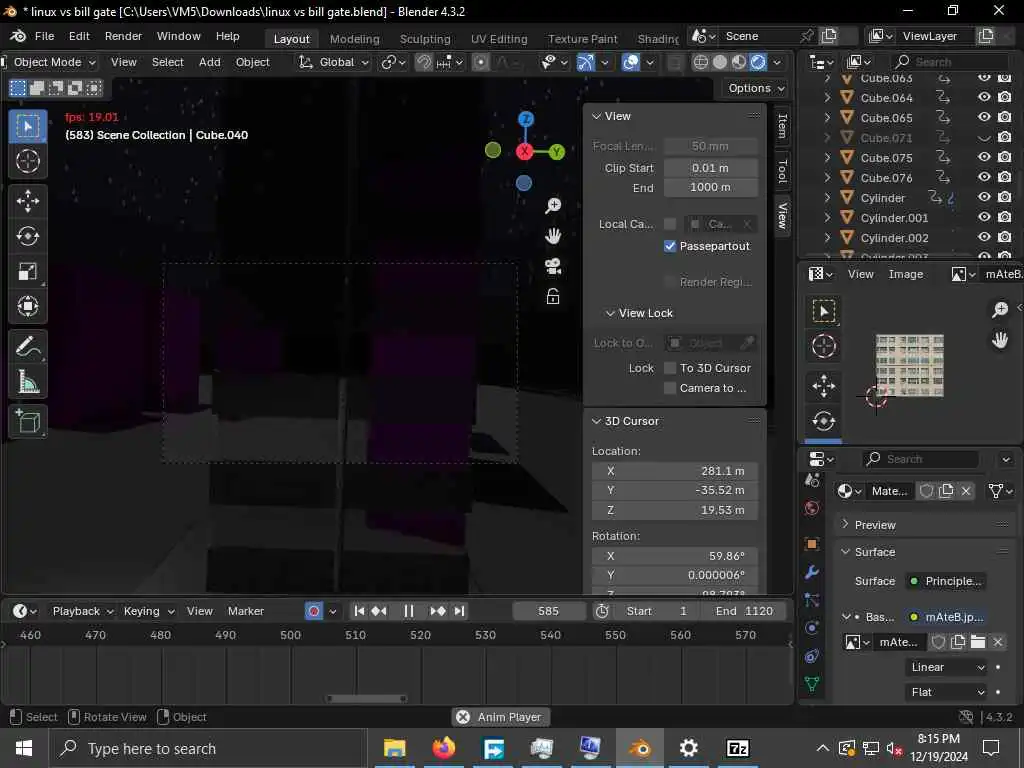Unlink the mAteB image texture
Viewport: 1024px width, 768px height.
click(x=998, y=643)
